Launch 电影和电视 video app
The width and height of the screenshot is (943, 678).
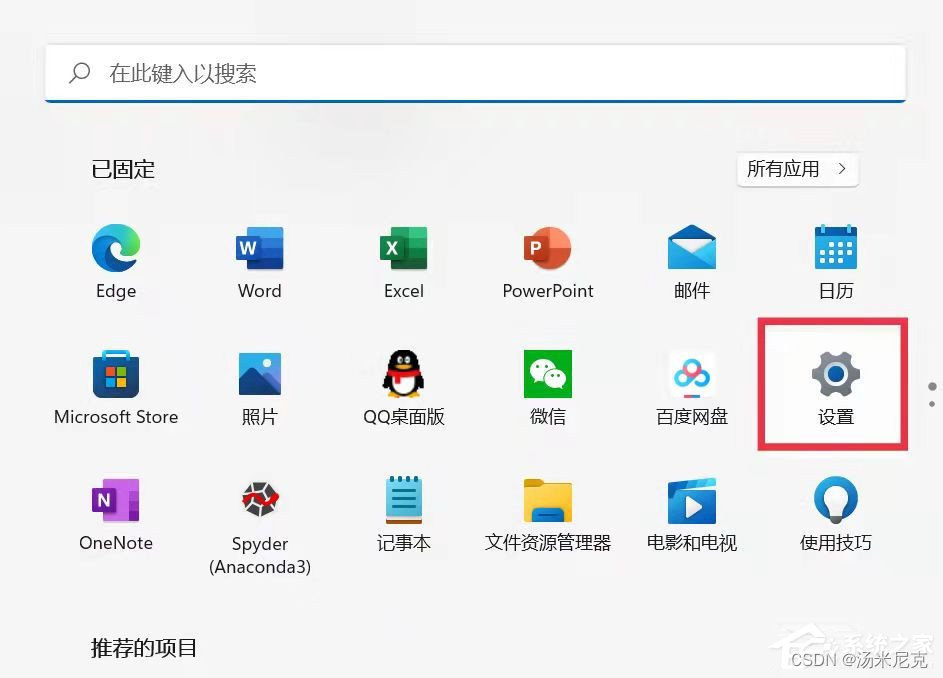692,501
